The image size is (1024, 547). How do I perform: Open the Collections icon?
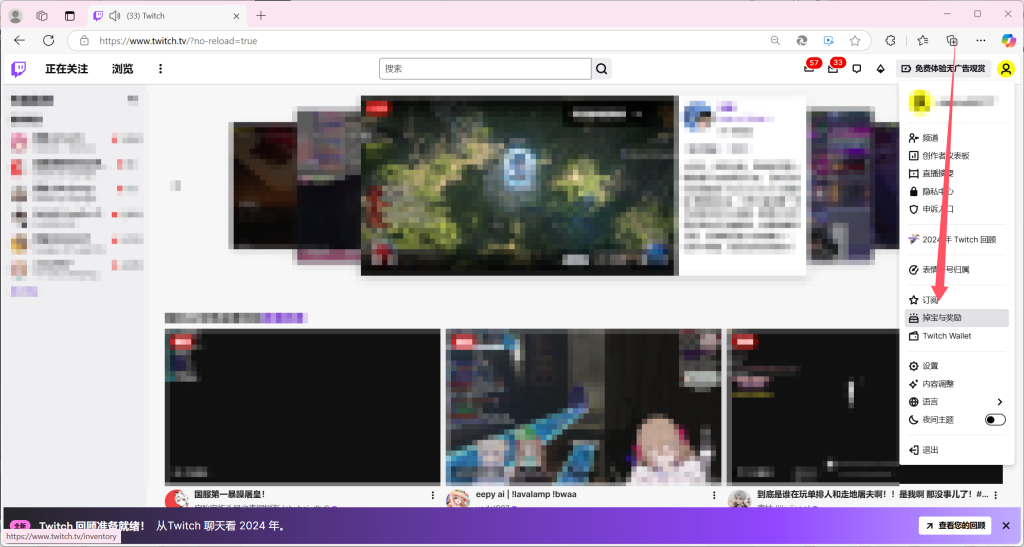[x=952, y=40]
